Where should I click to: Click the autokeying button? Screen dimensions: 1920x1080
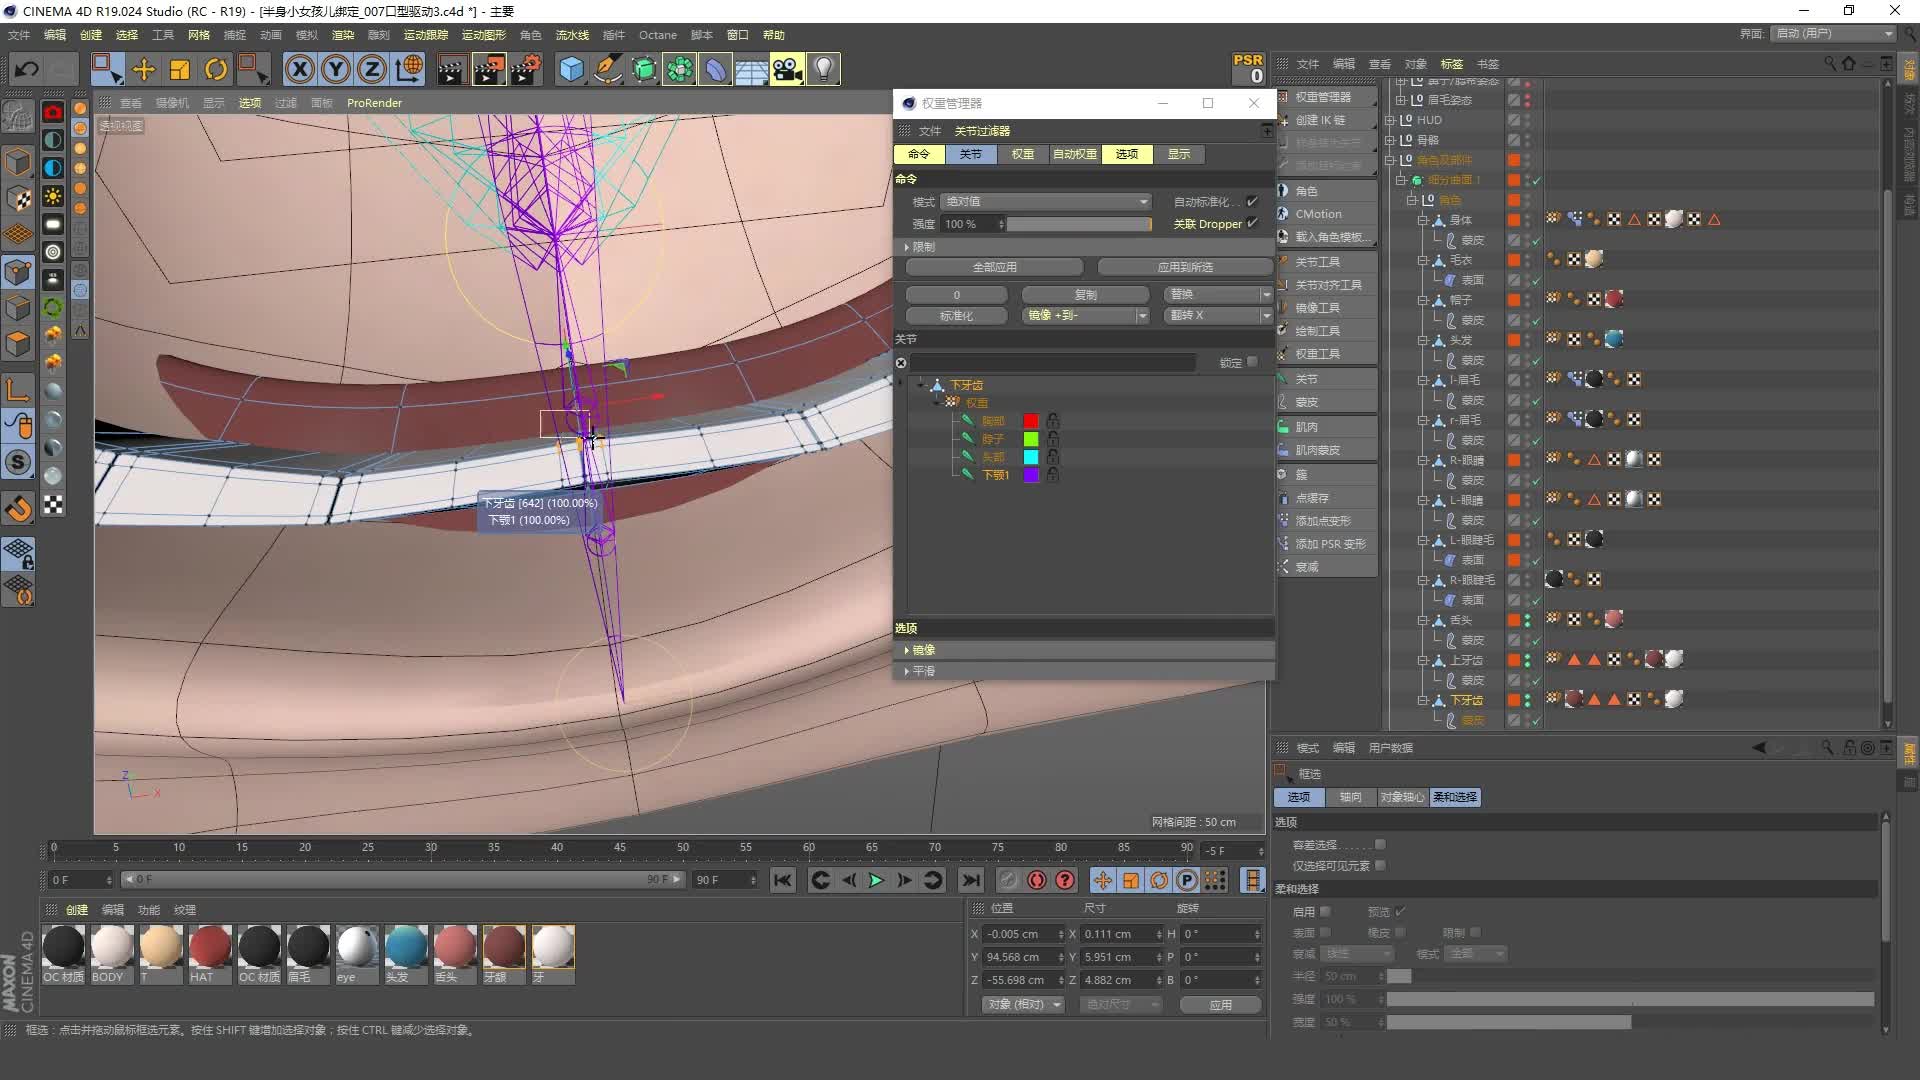click(x=1037, y=880)
